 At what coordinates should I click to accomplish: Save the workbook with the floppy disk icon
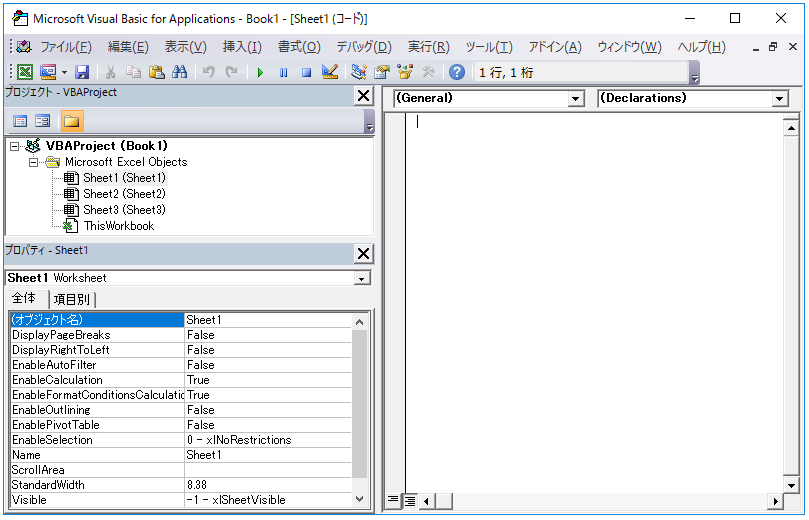coord(82,72)
